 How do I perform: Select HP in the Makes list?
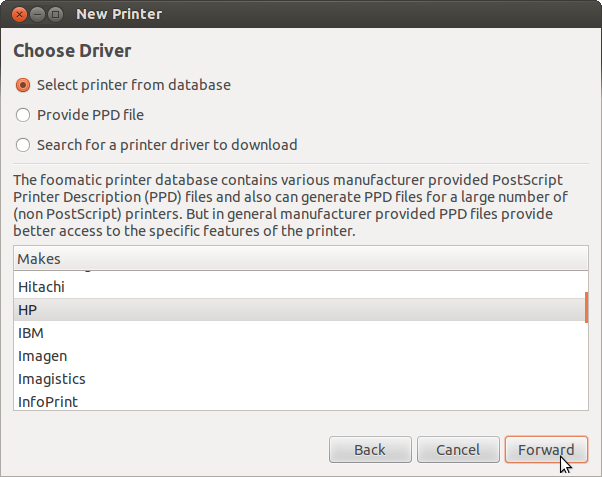[28, 310]
